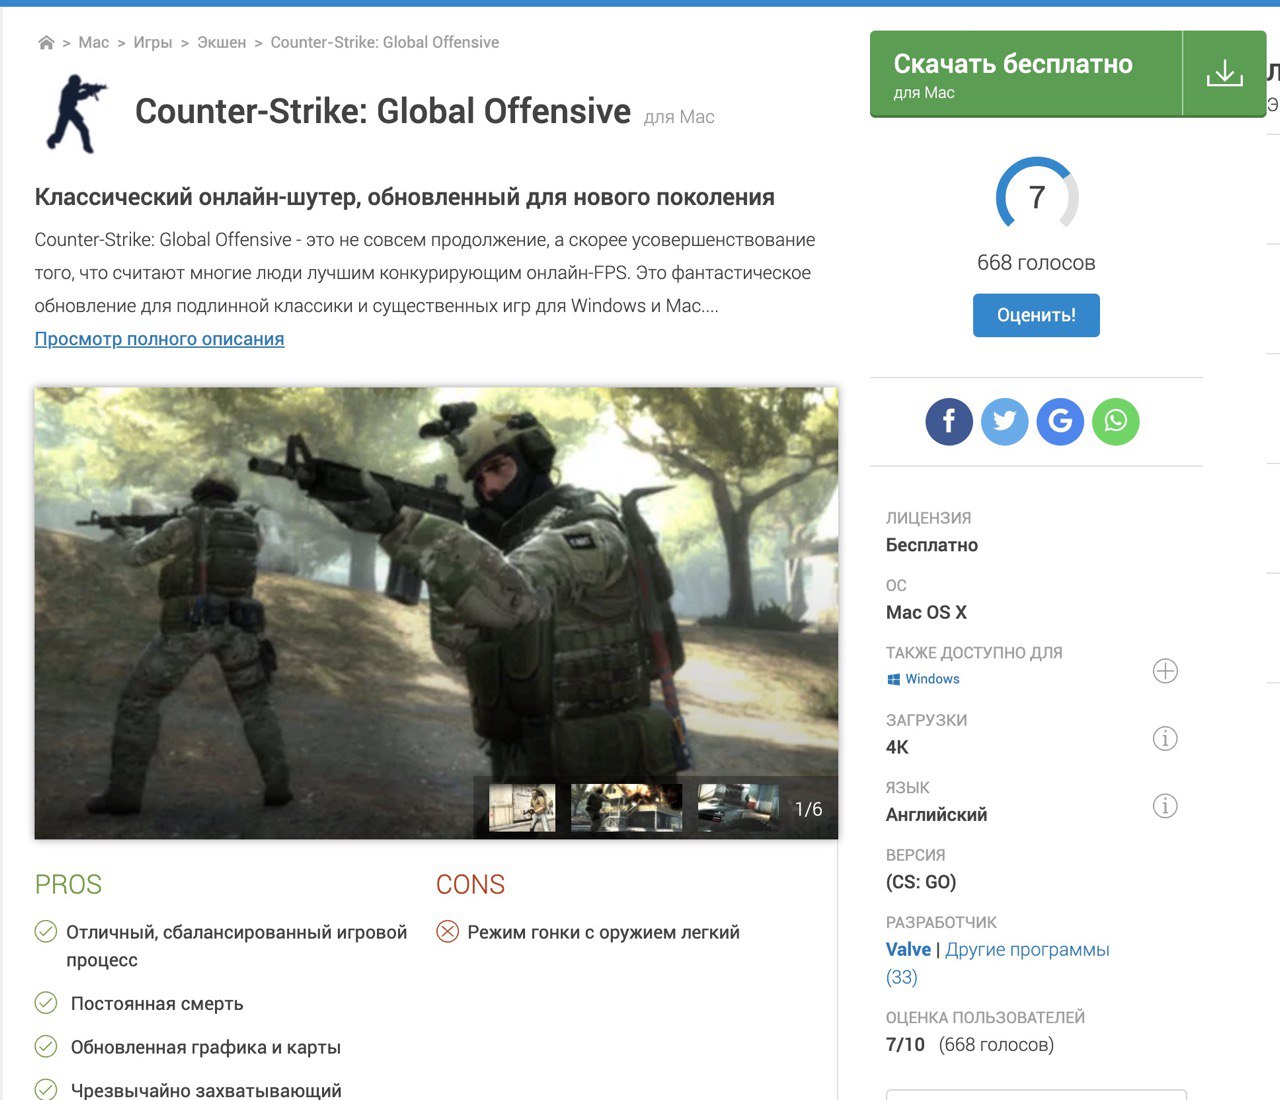This screenshot has height=1100, width=1280.
Task: Go to home via breadcrumb house icon
Action: (x=46, y=43)
